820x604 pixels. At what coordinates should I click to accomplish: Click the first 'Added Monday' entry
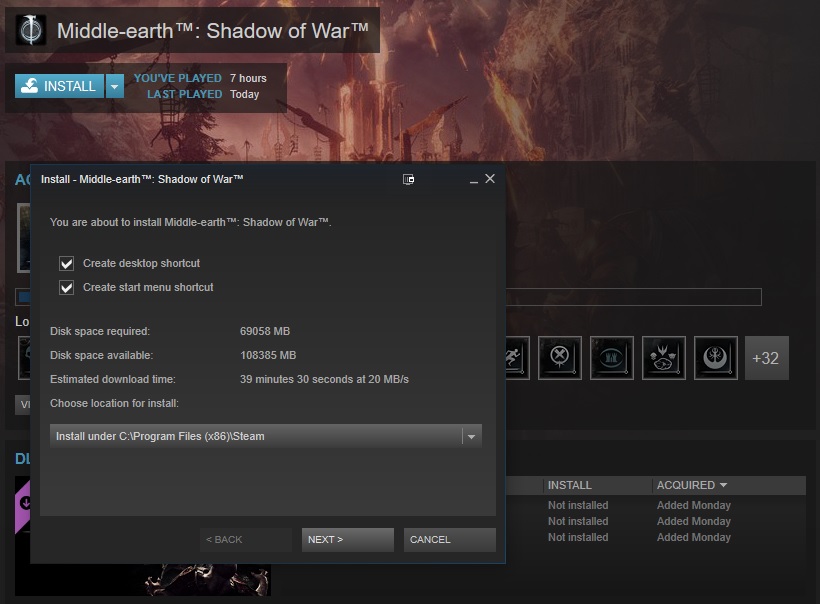tap(693, 505)
